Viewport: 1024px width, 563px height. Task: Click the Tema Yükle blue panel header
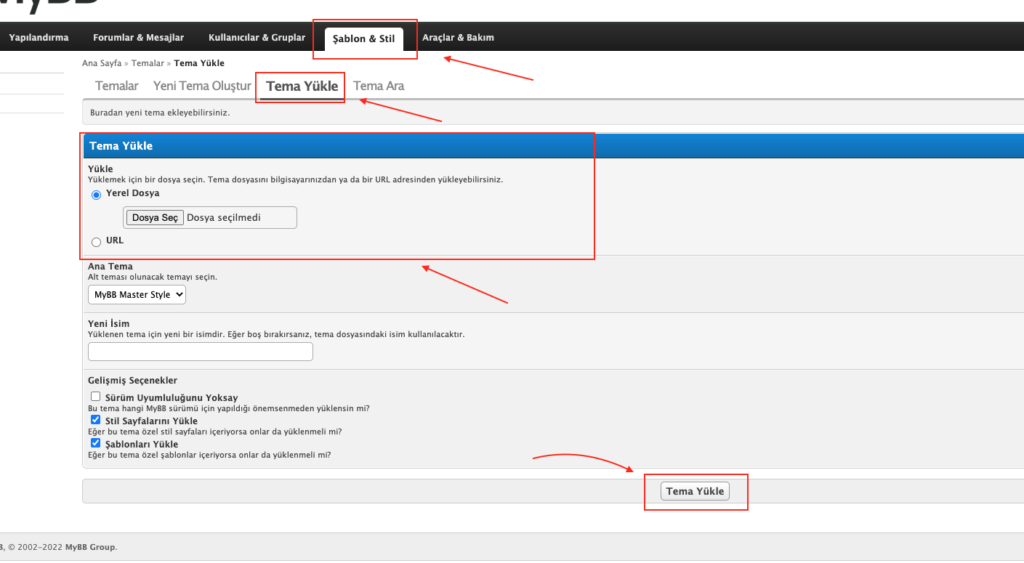coord(554,146)
